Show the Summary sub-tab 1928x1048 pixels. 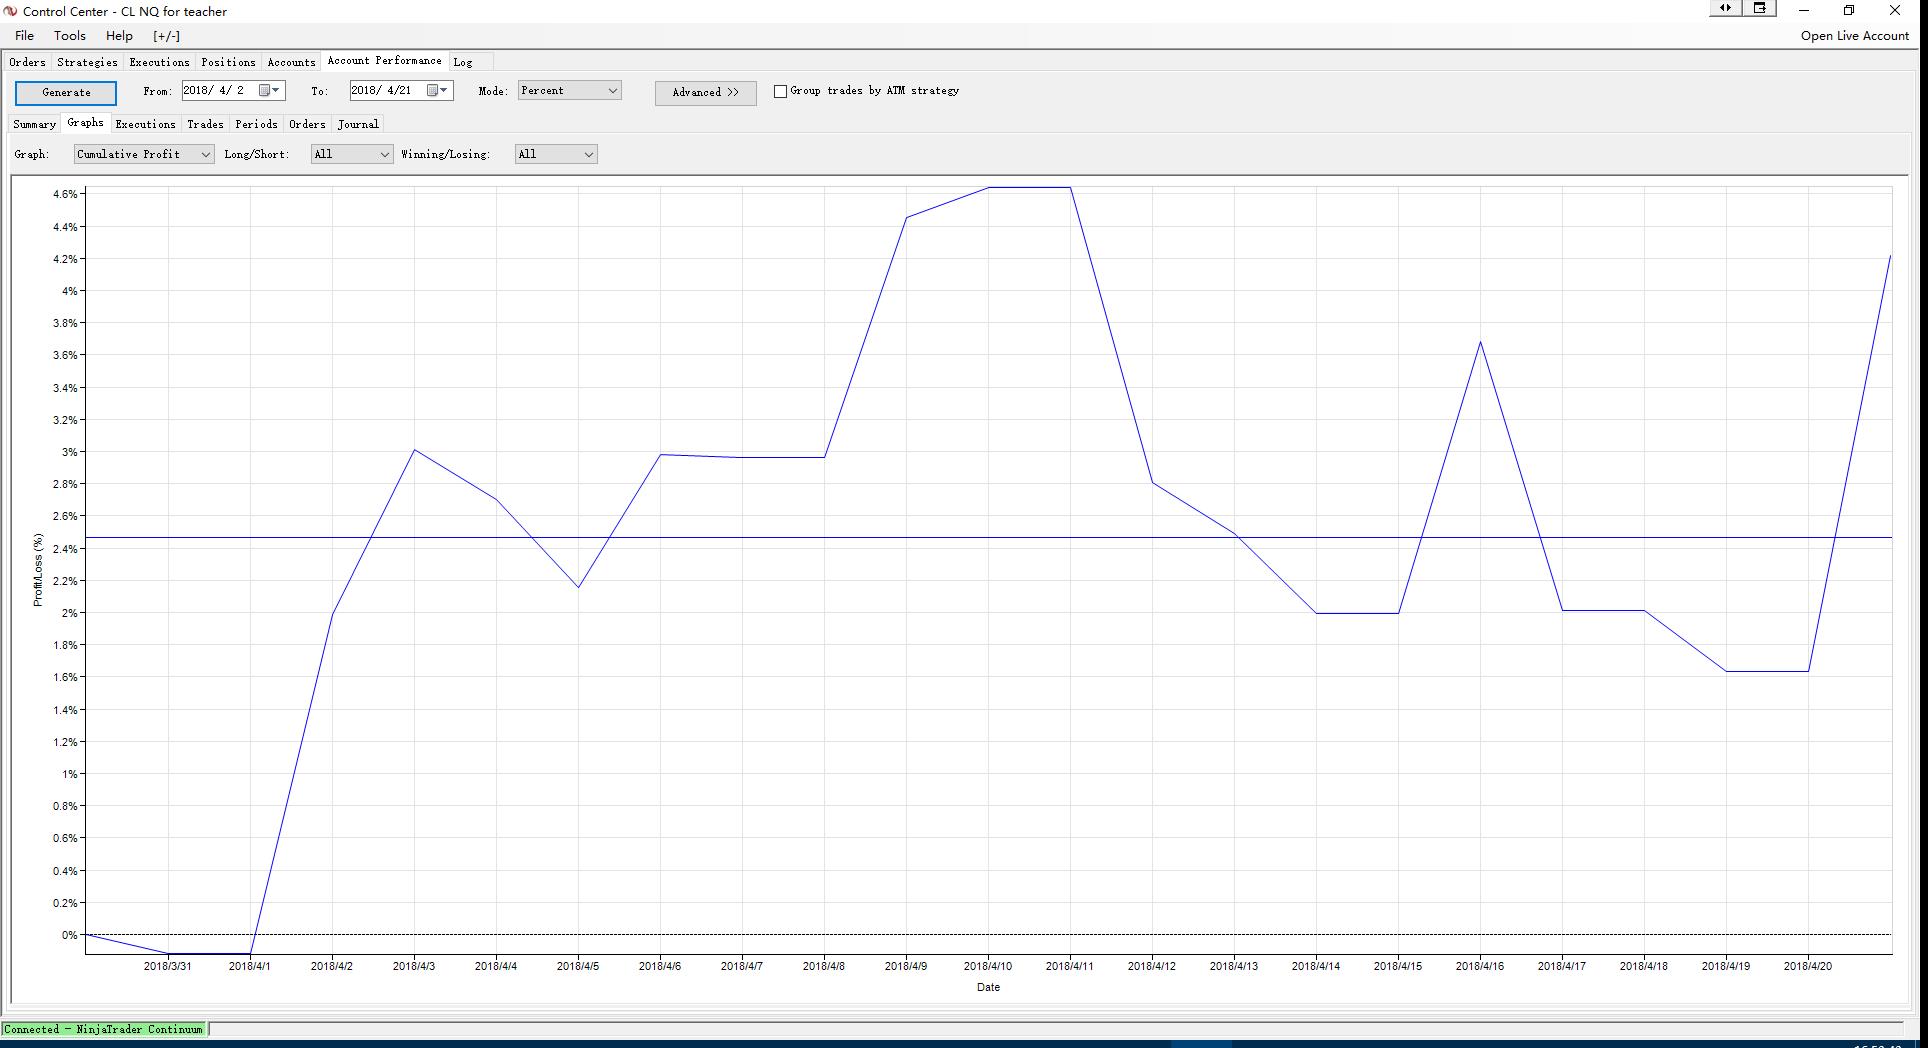(x=34, y=124)
